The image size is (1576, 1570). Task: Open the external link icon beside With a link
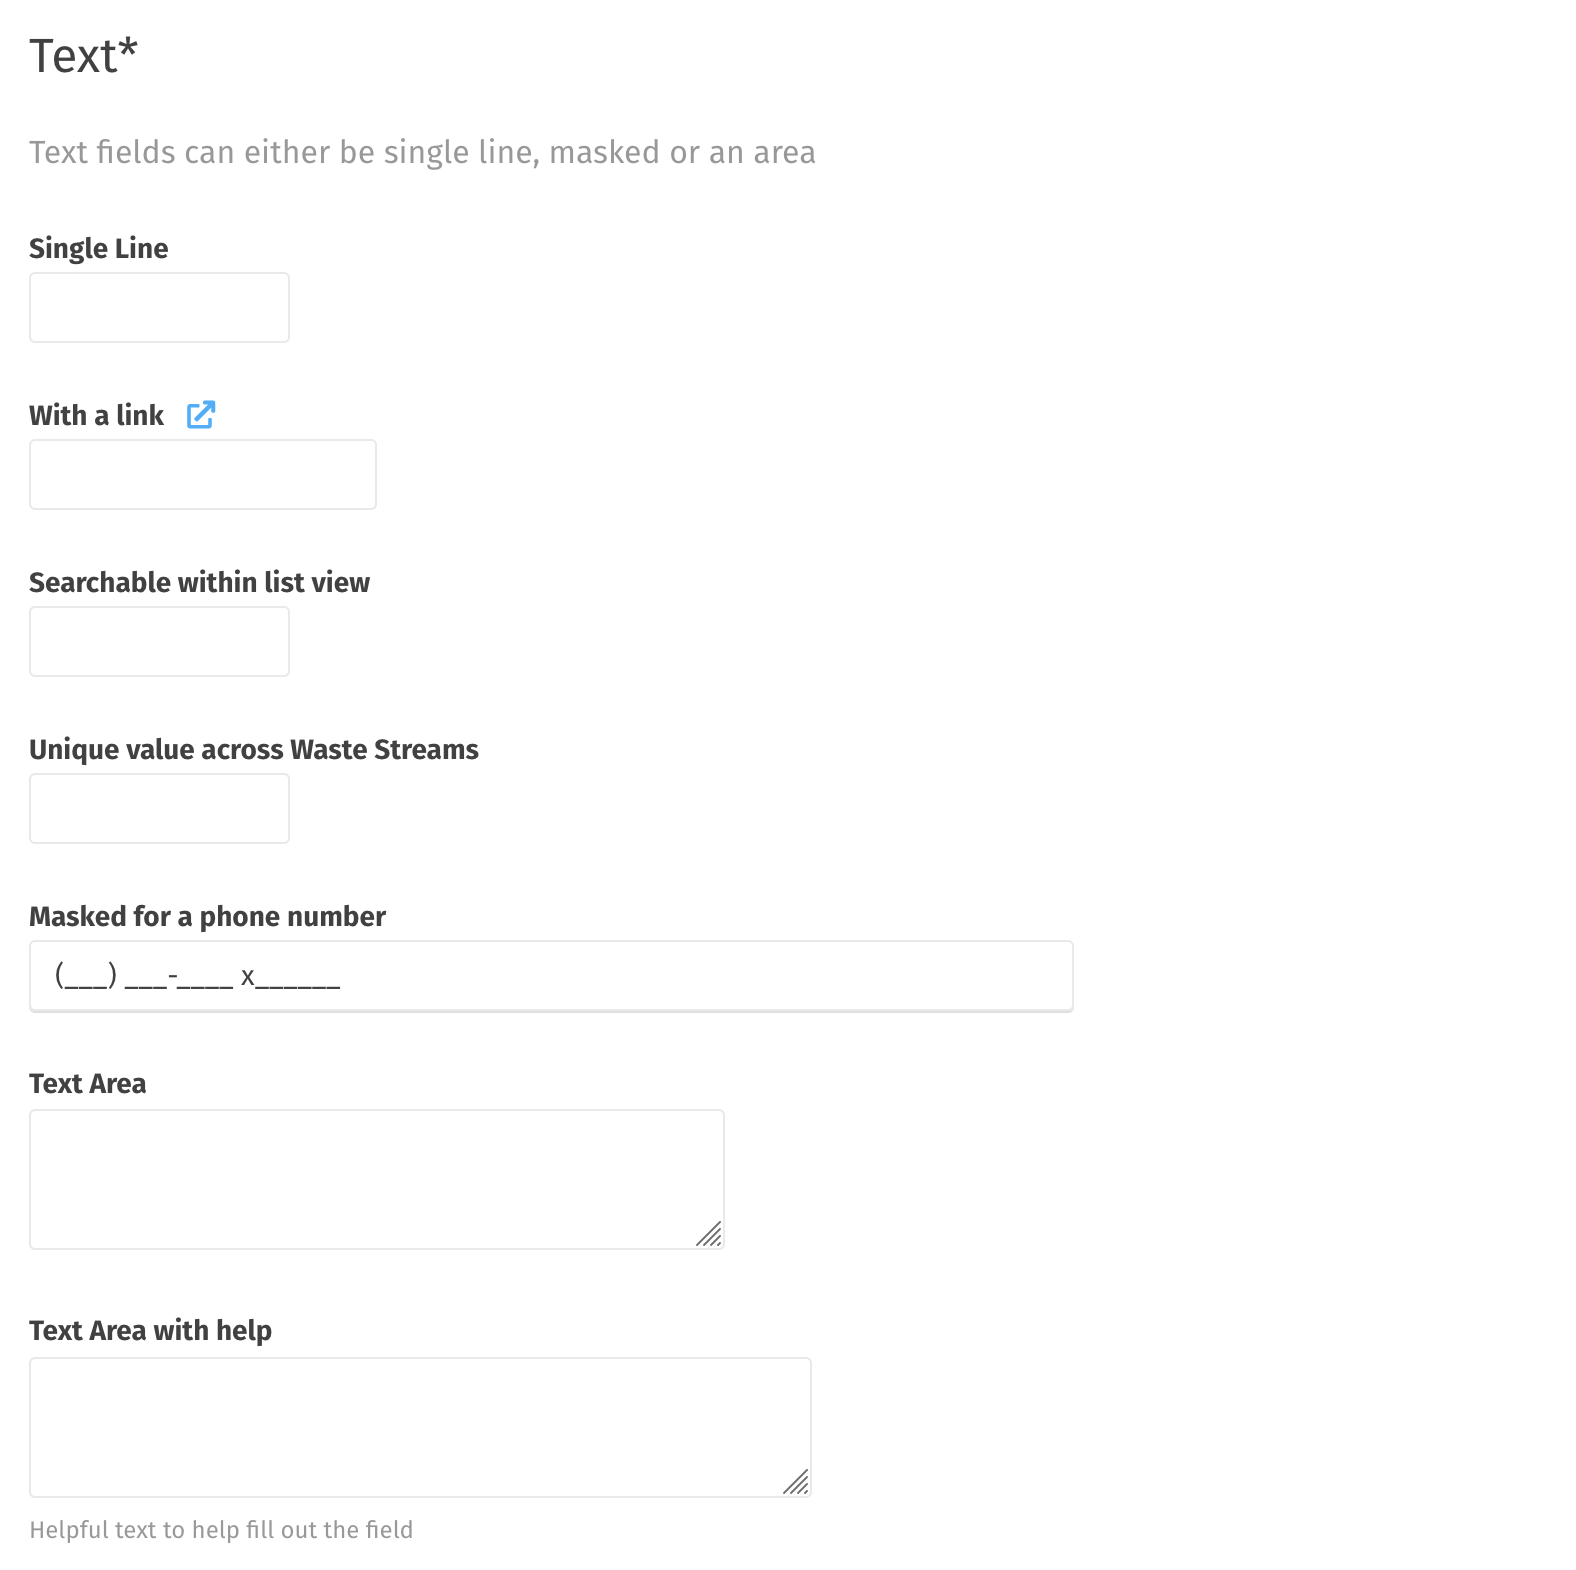tap(201, 414)
